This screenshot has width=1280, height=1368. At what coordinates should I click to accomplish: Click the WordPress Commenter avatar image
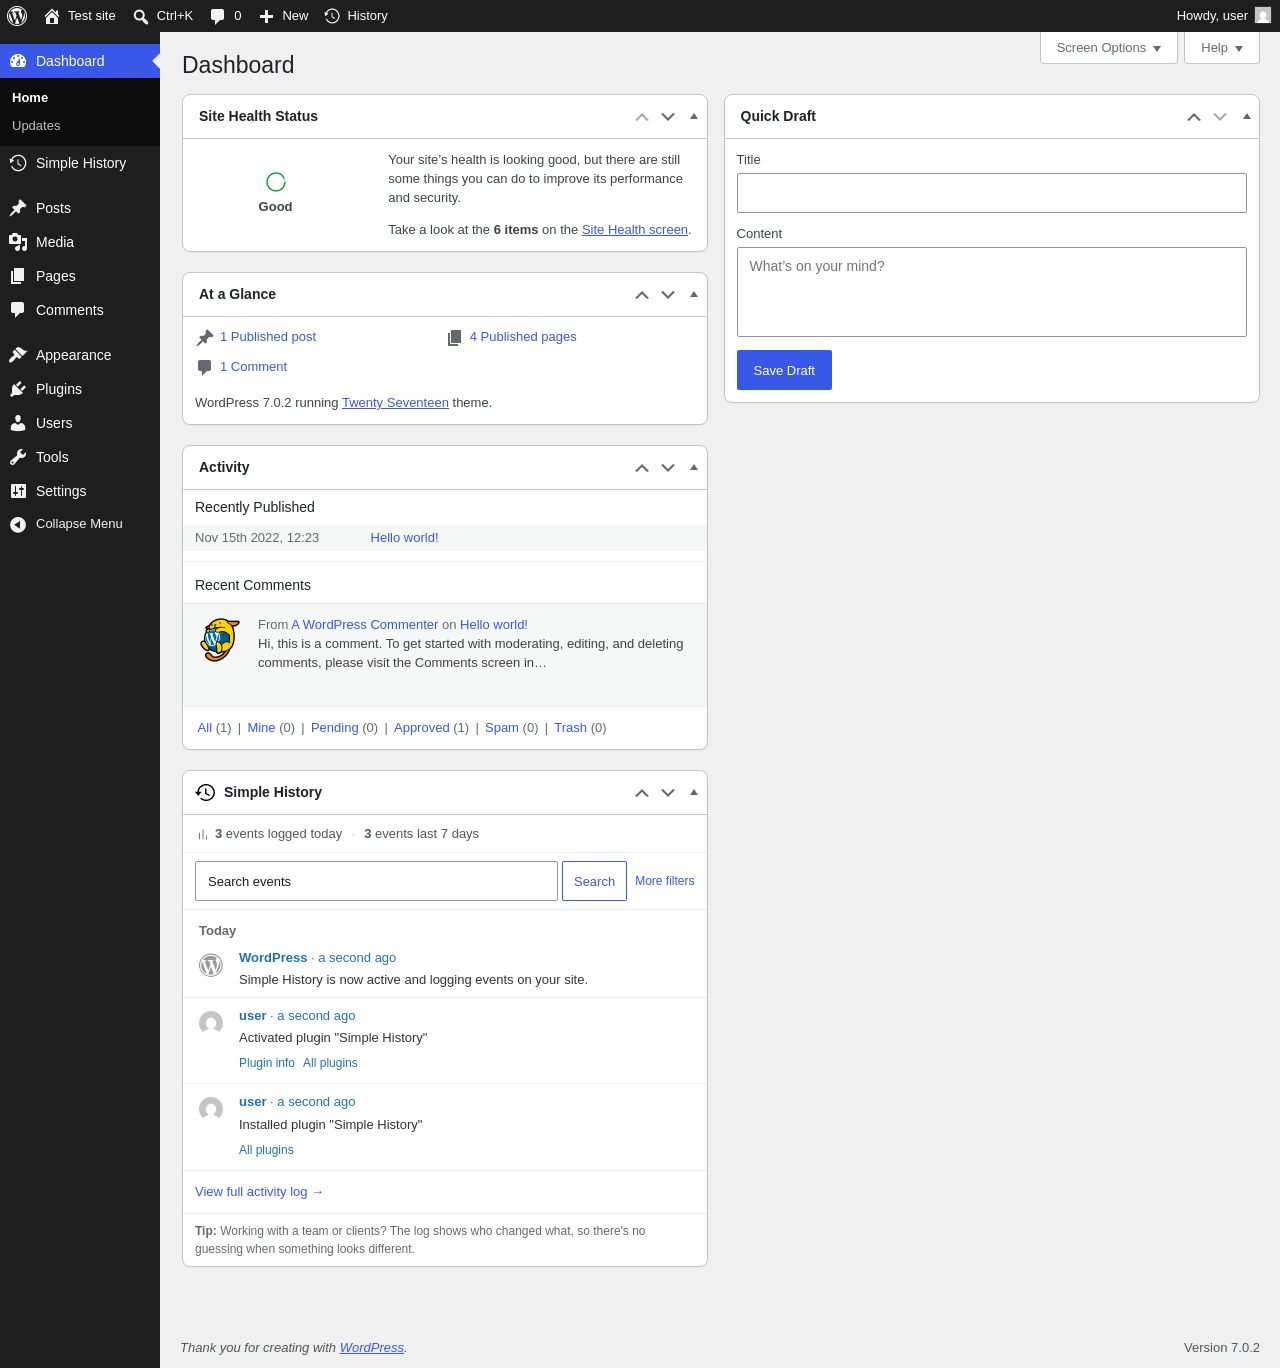click(x=220, y=640)
